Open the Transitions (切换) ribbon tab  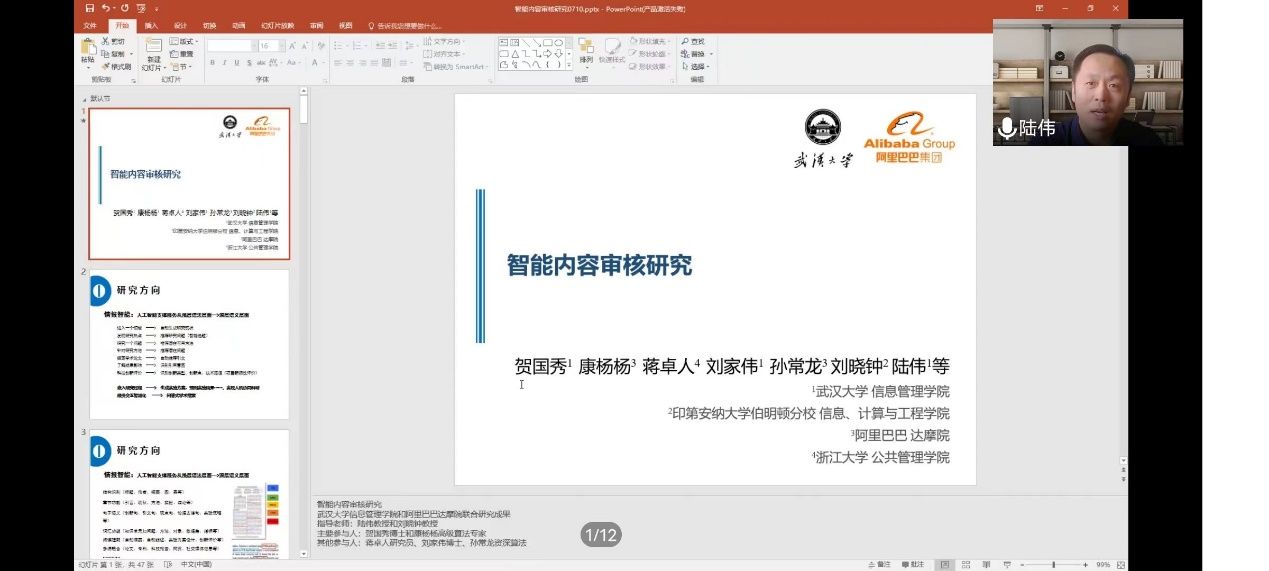209,25
